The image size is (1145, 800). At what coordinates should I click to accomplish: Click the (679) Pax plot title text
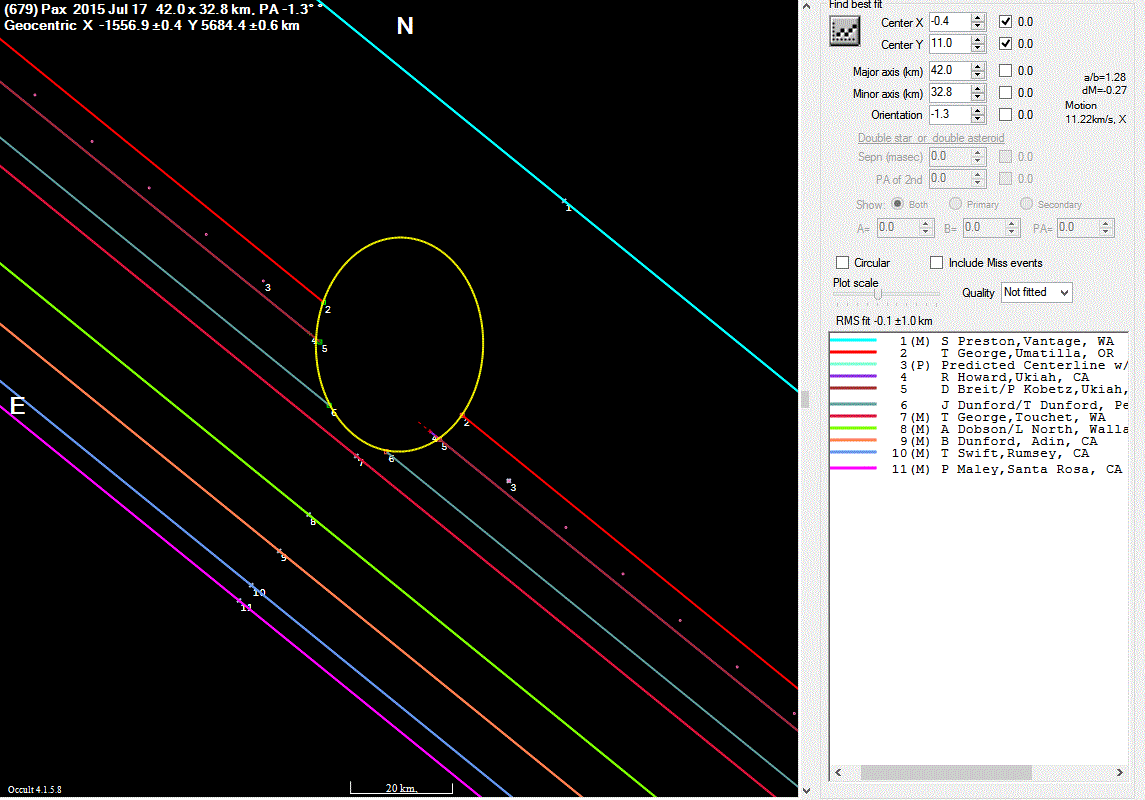point(161,9)
